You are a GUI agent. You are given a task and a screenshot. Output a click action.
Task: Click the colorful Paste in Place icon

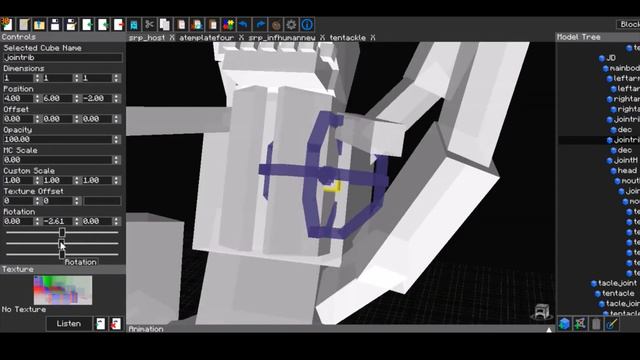click(x=197, y=24)
